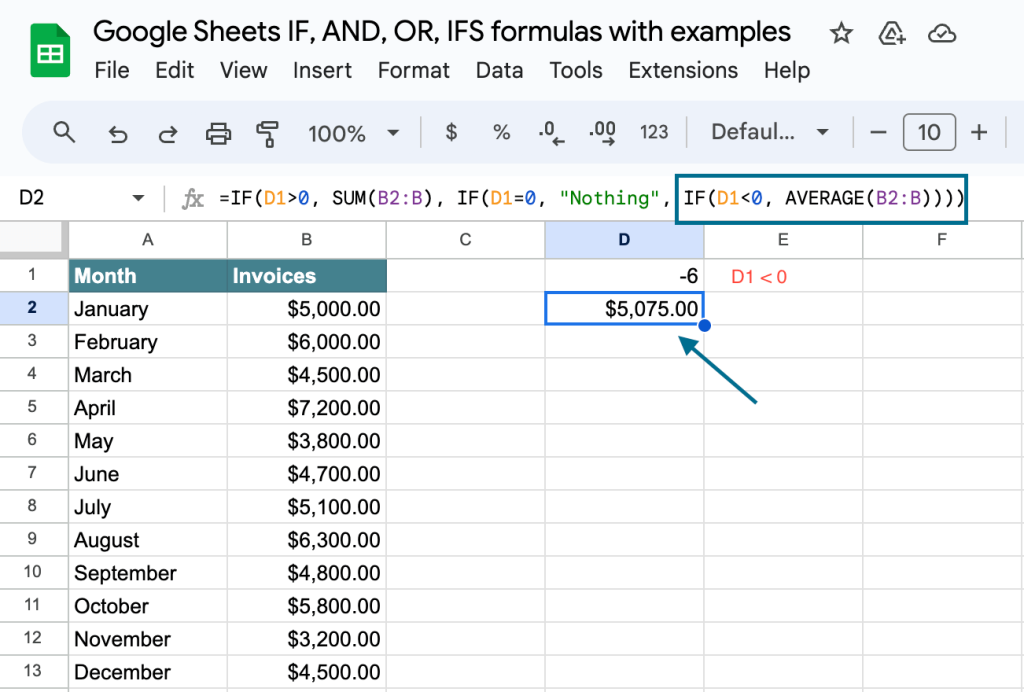Viewport: 1024px width, 692px height.
Task: Format as percent
Action: pyautogui.click(x=501, y=133)
